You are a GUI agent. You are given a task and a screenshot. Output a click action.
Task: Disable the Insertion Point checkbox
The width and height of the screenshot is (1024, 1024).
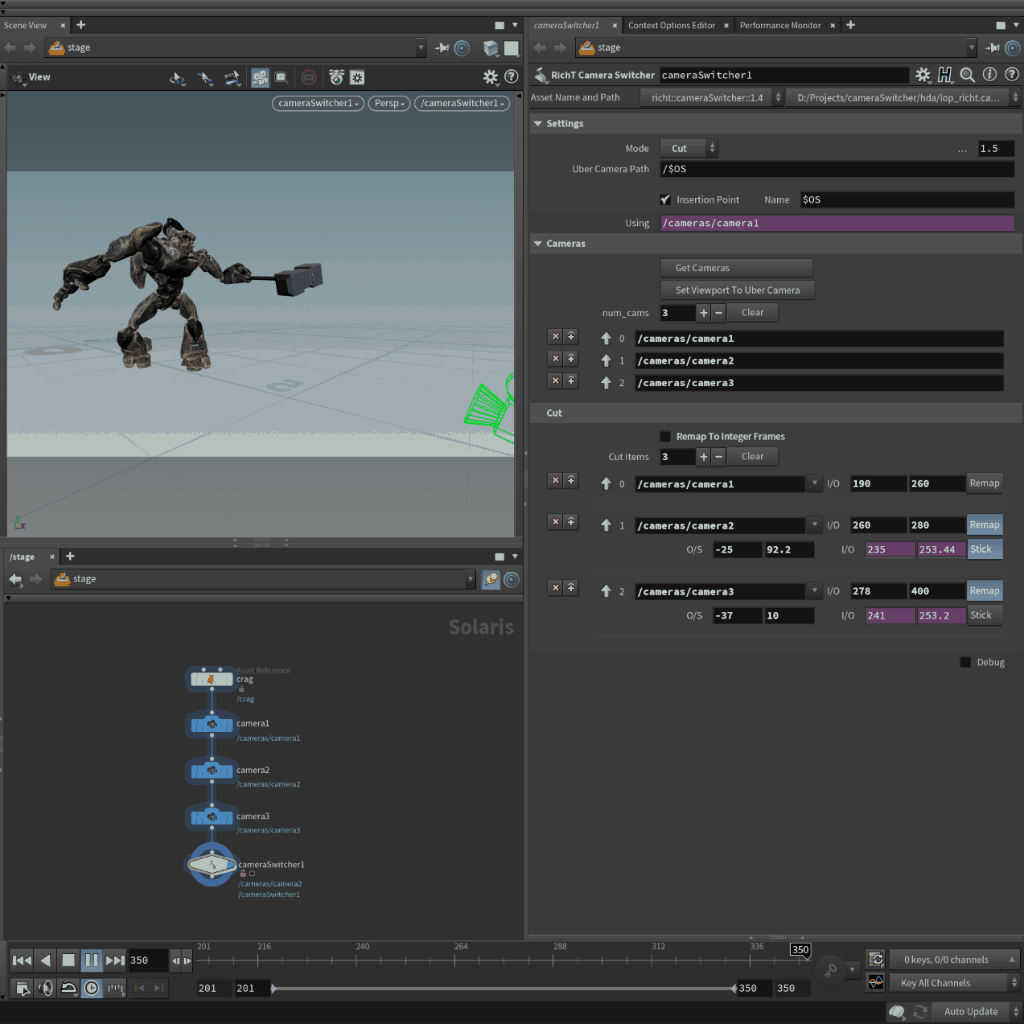coord(665,200)
